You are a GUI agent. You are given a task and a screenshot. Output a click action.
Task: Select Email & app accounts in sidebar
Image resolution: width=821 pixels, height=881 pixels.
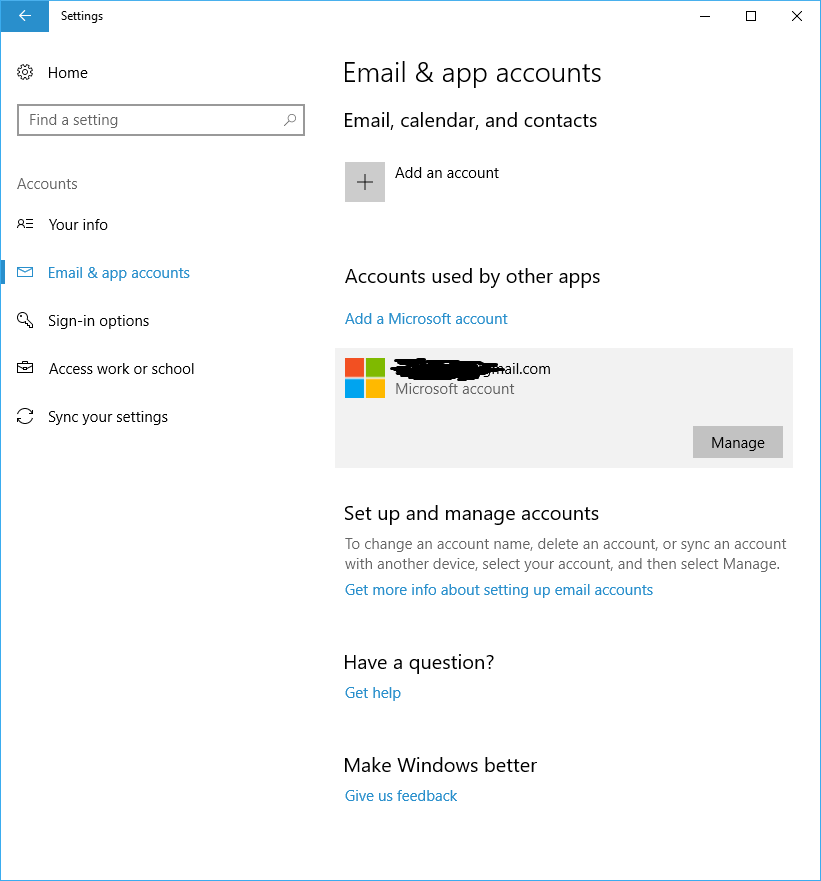(x=119, y=273)
